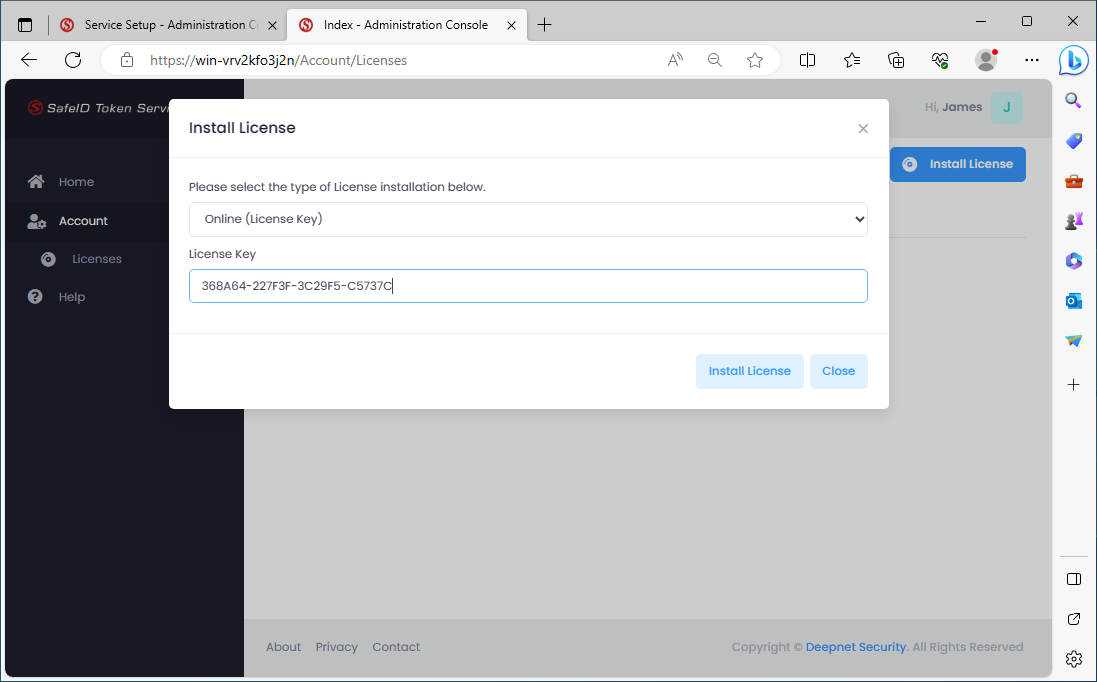Open a new browser tab
The width and height of the screenshot is (1097, 682).
point(545,24)
